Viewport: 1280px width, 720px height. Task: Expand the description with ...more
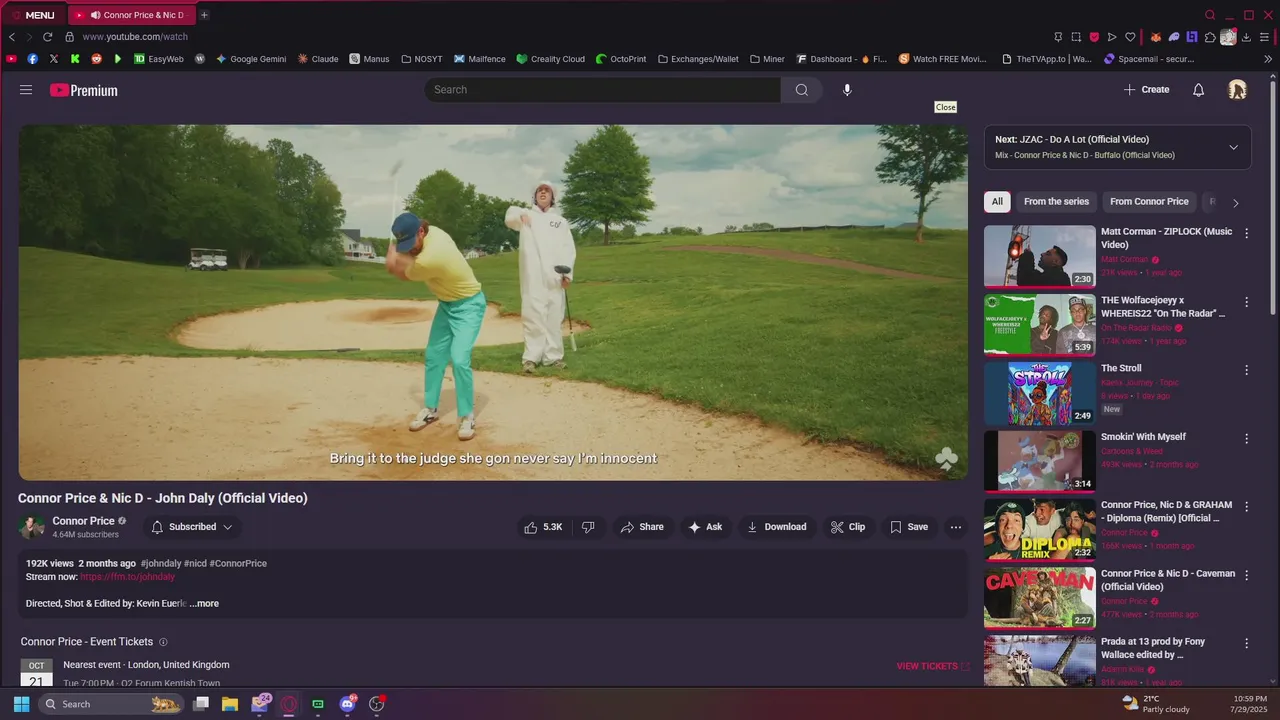(x=204, y=604)
